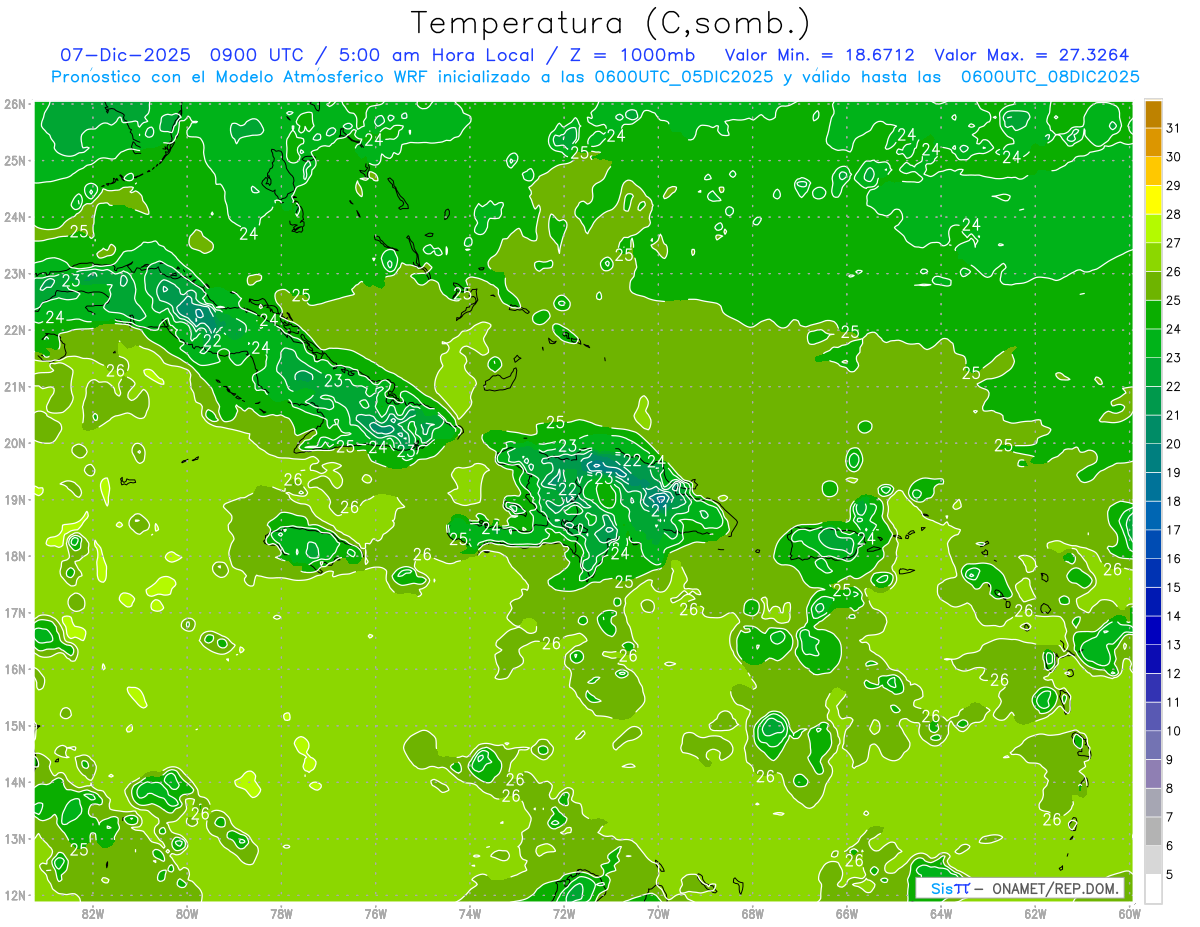Click the "60W" longitude axis label
The width and height of the screenshot is (1200, 927).
[x=1129, y=913]
